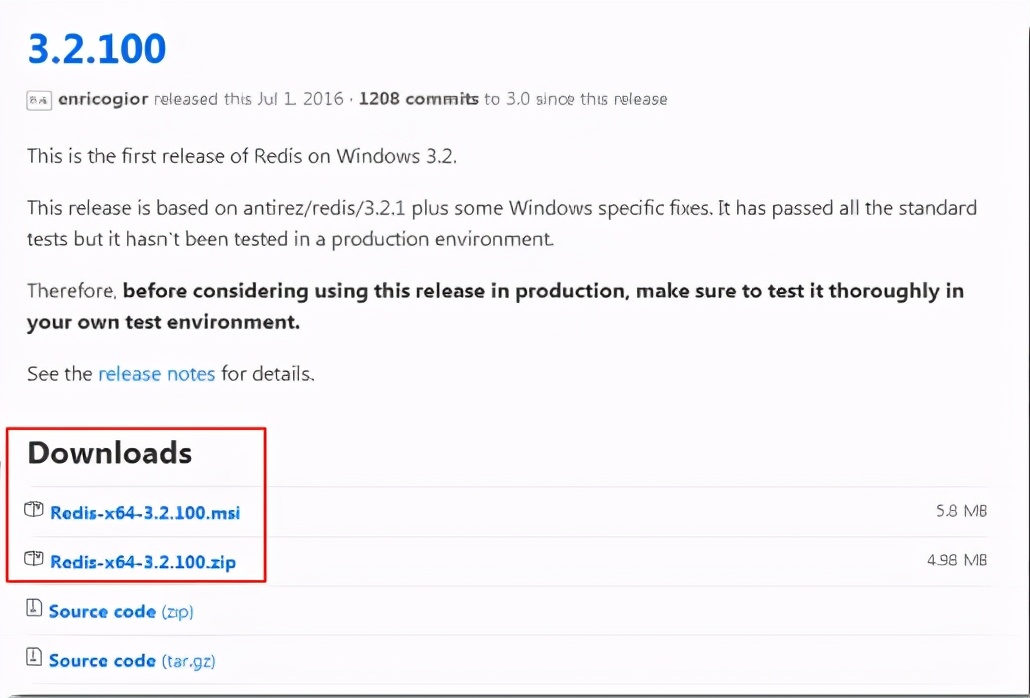Click the "first release of Redis on Windows" sentence
The image size is (1030, 698).
pyautogui.click(x=241, y=156)
